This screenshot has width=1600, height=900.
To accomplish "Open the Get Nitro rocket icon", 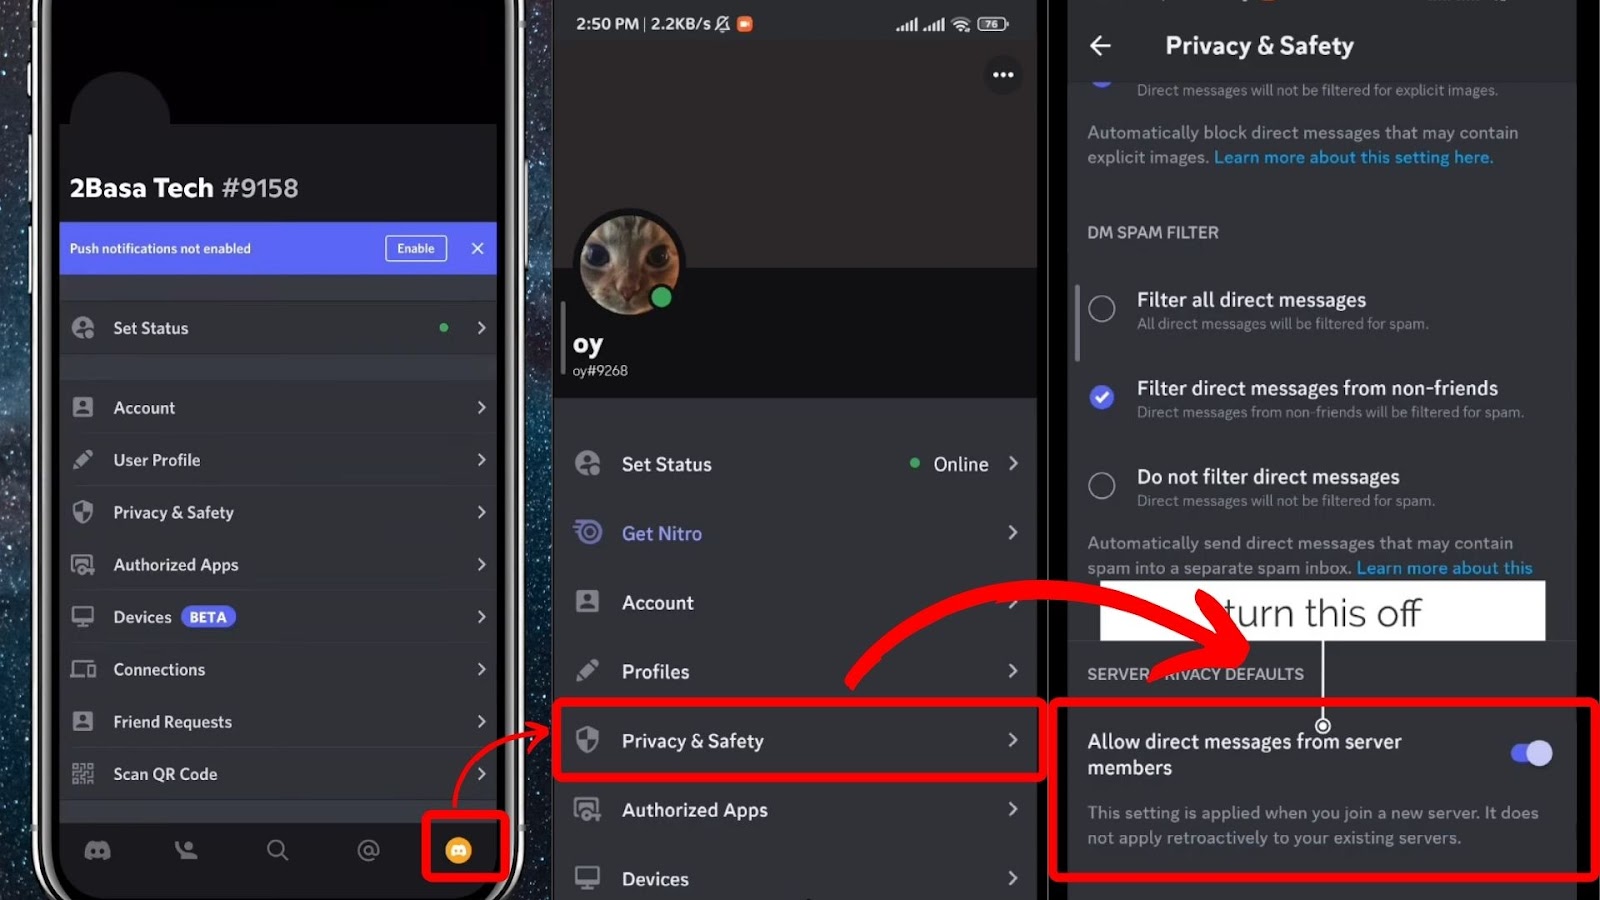I will point(589,532).
